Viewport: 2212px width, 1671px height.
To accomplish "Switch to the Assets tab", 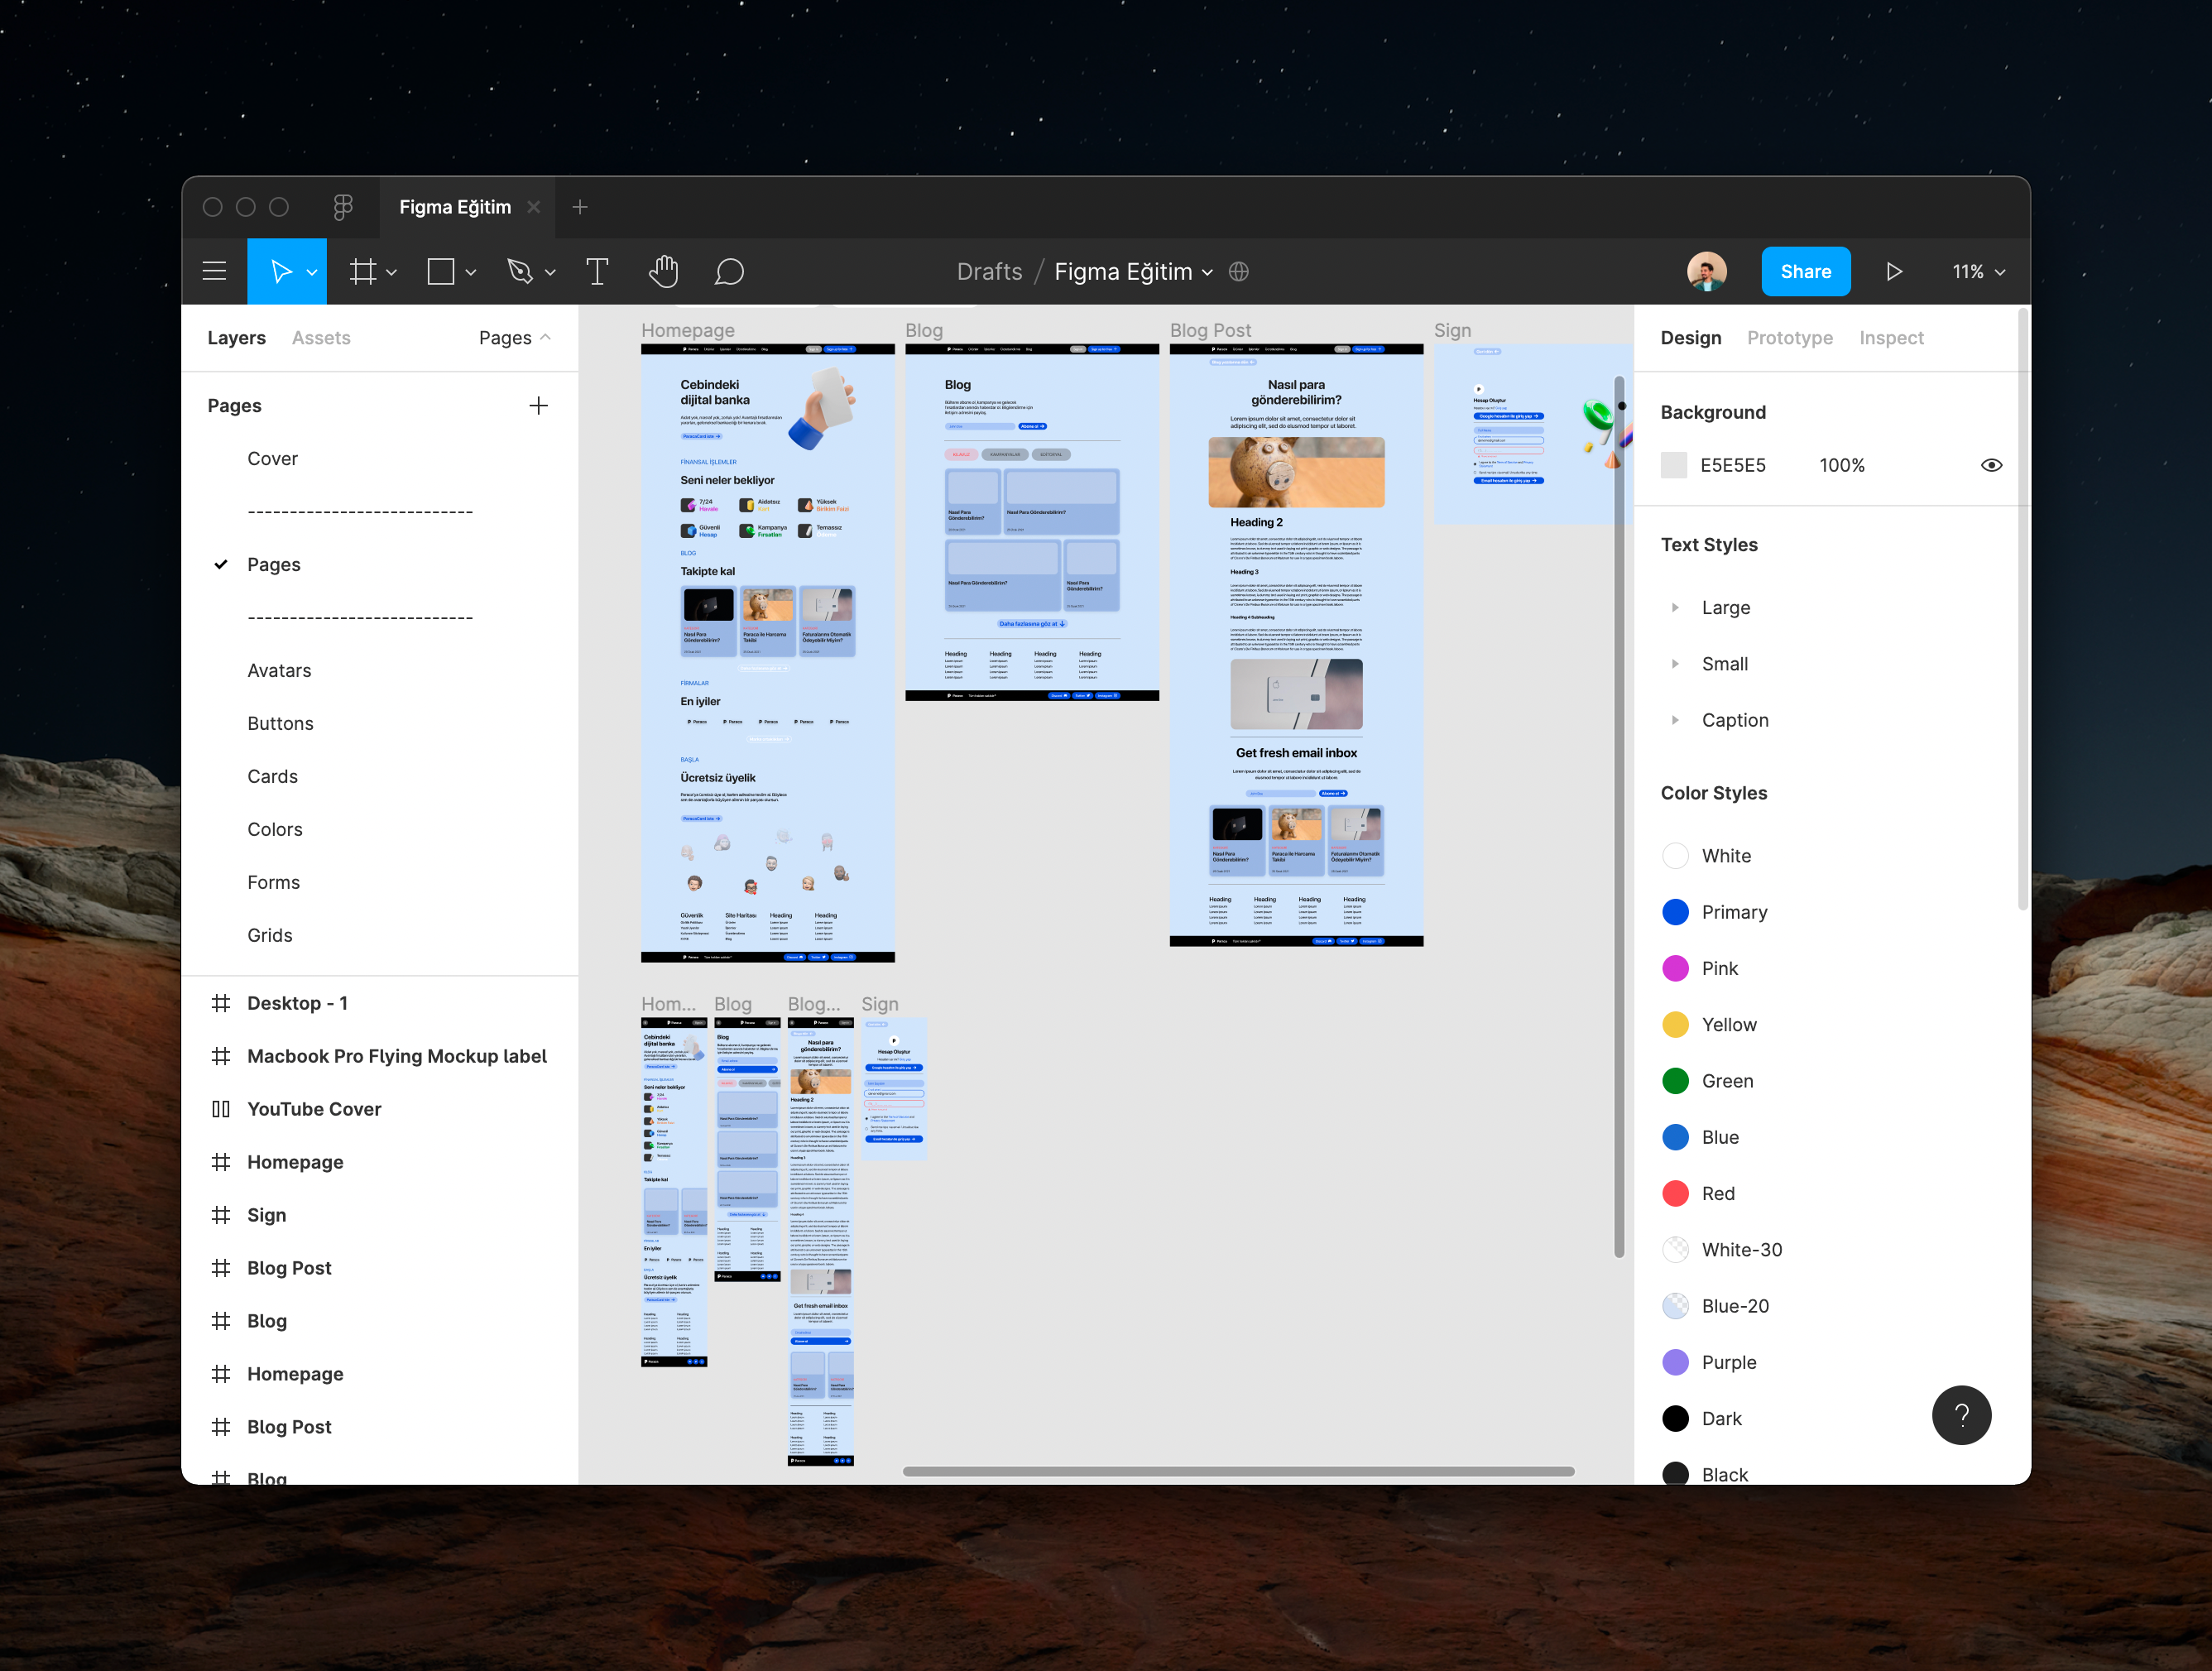I will pos(321,338).
